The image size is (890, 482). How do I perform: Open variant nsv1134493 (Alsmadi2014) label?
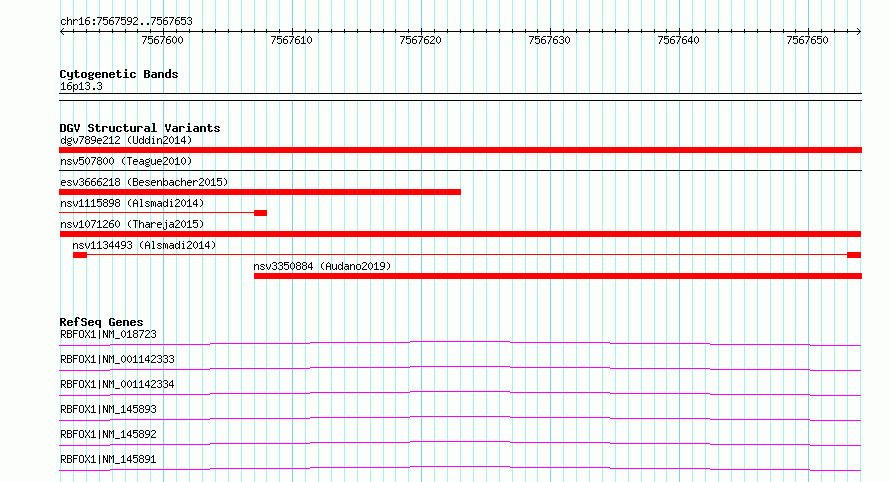point(144,245)
